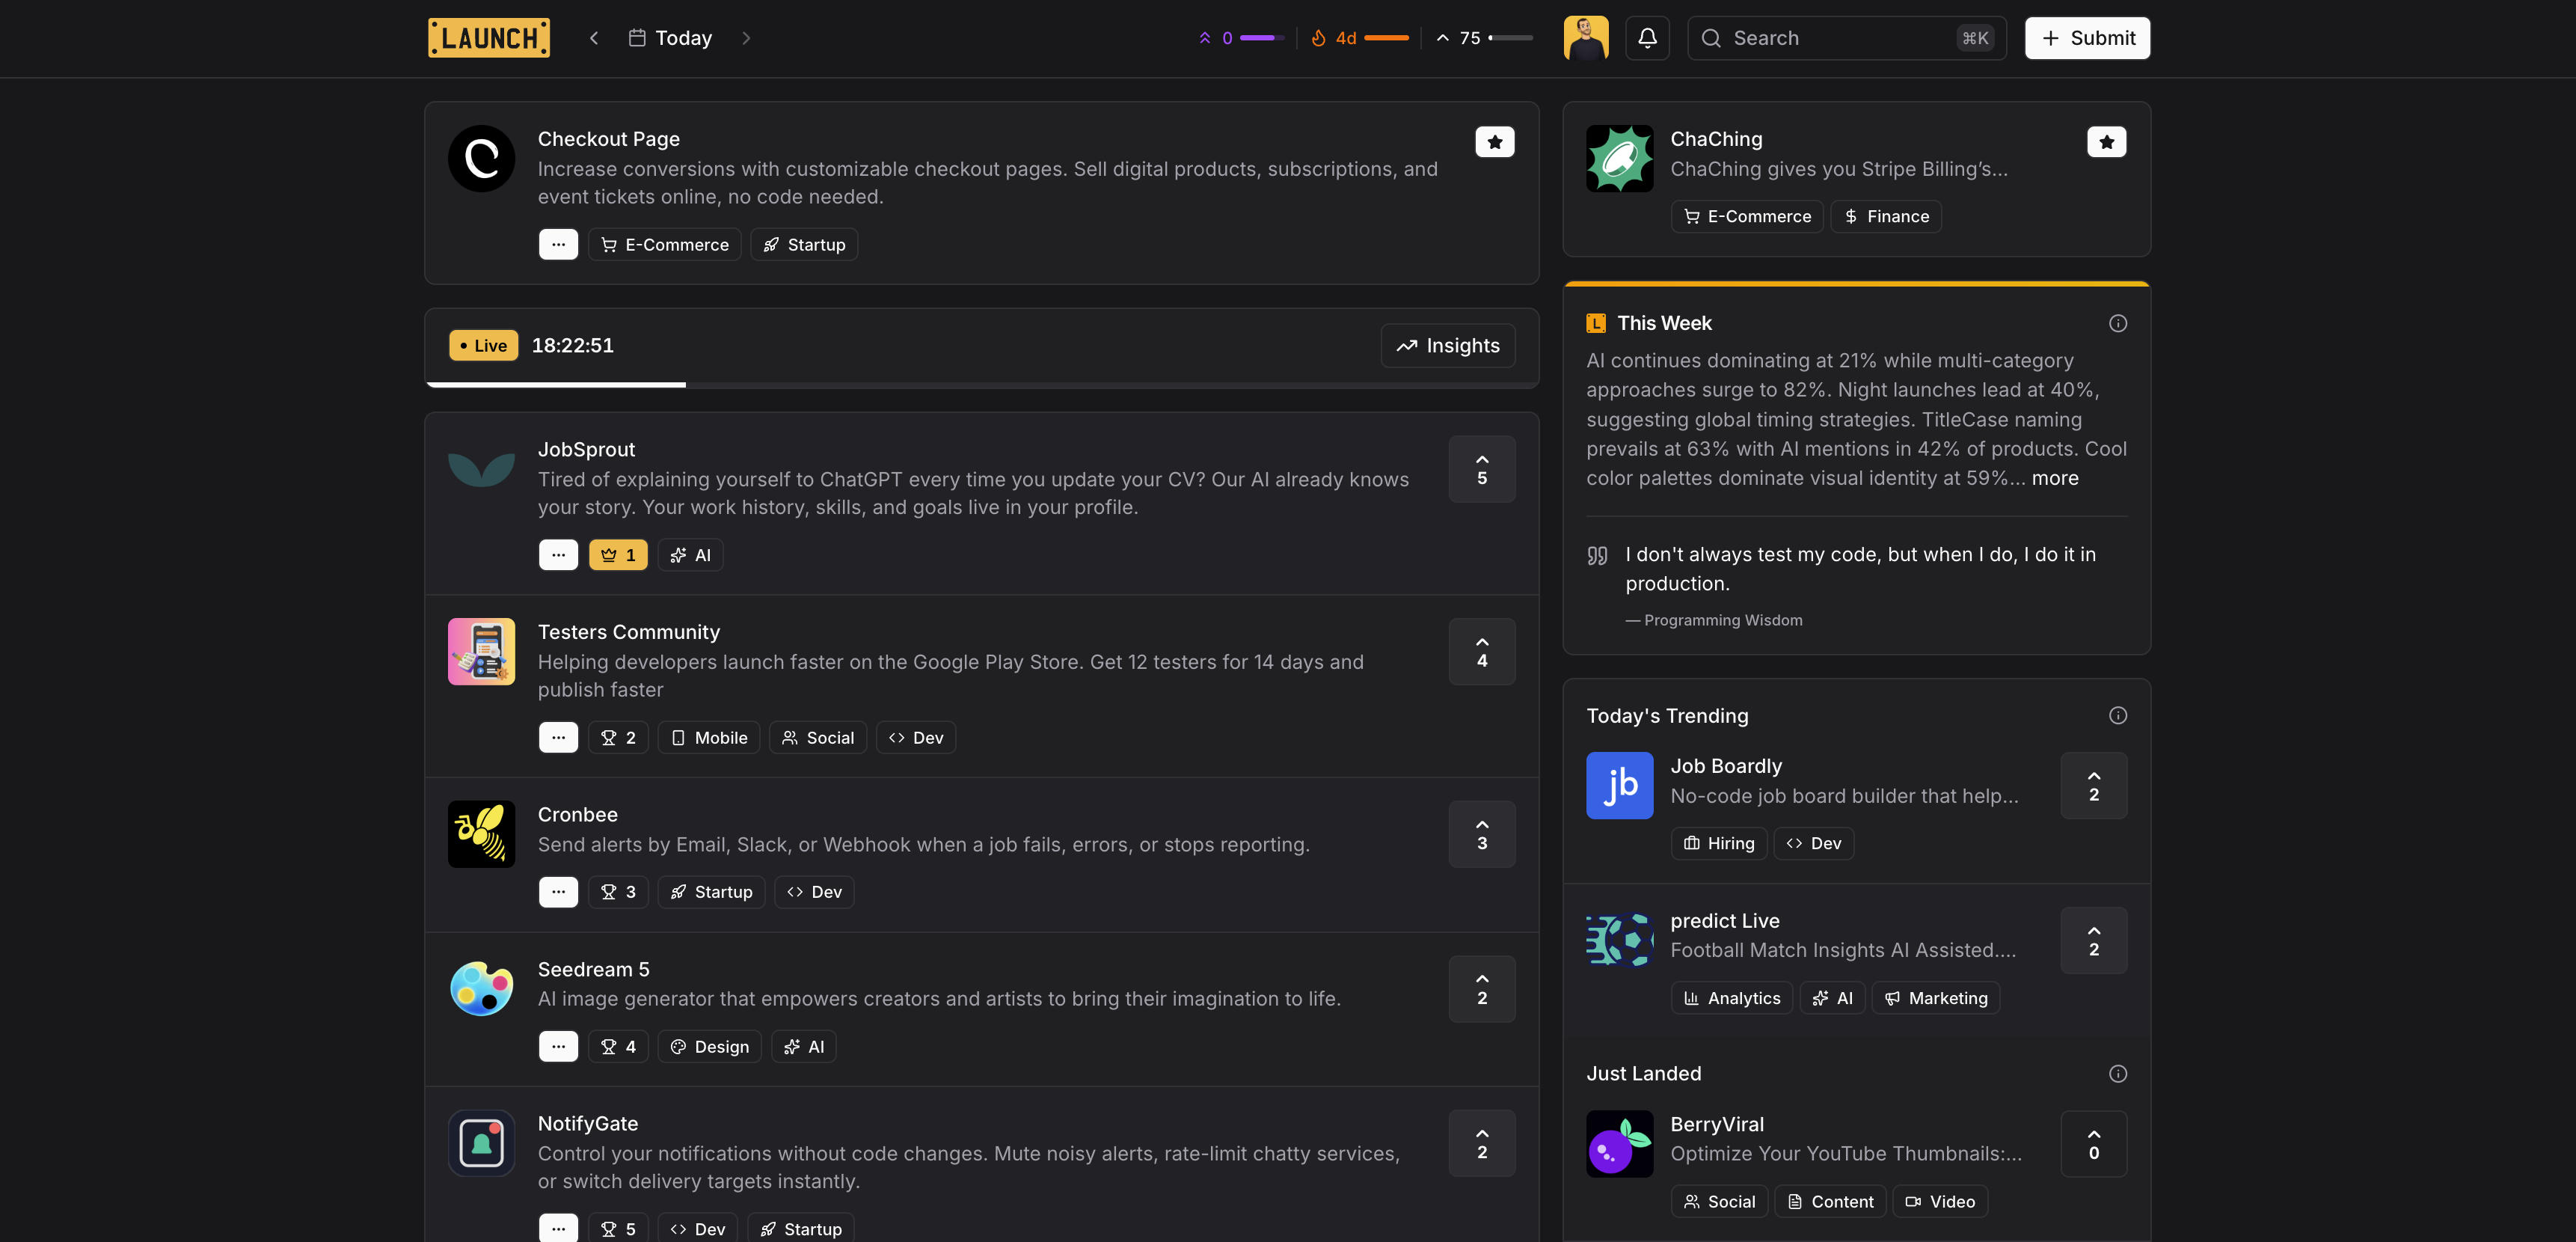Open Cronbee bee logo thumbnail
Image resolution: width=2576 pixels, height=1242 pixels.
481,834
